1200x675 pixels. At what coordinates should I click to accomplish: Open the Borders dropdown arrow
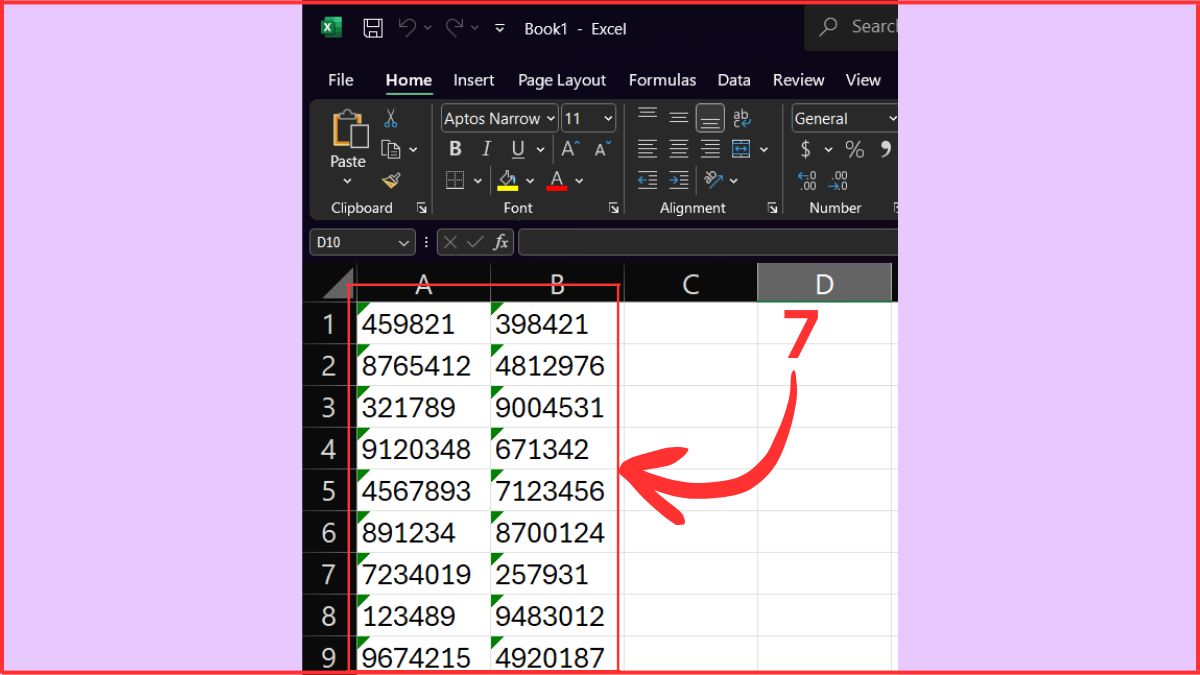pyautogui.click(x=476, y=180)
